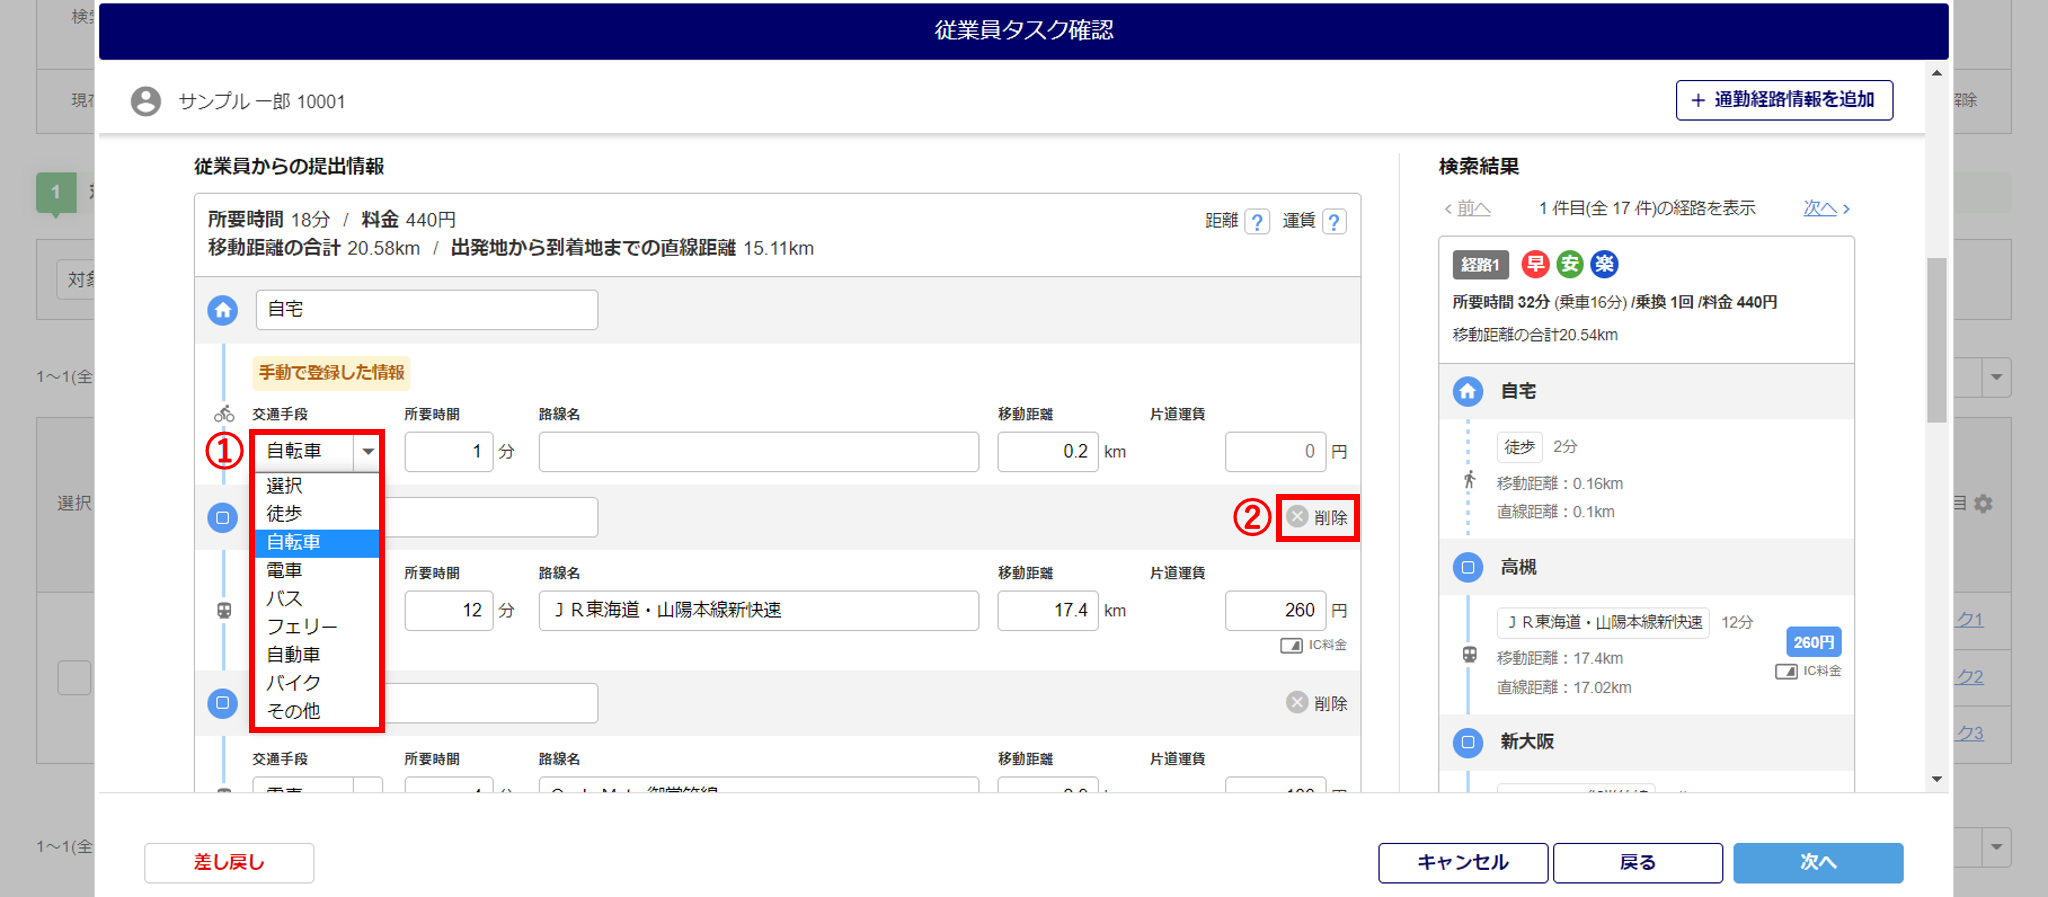Click the 片道運賃 field showing 260
The image size is (2048, 897).
[1275, 610]
